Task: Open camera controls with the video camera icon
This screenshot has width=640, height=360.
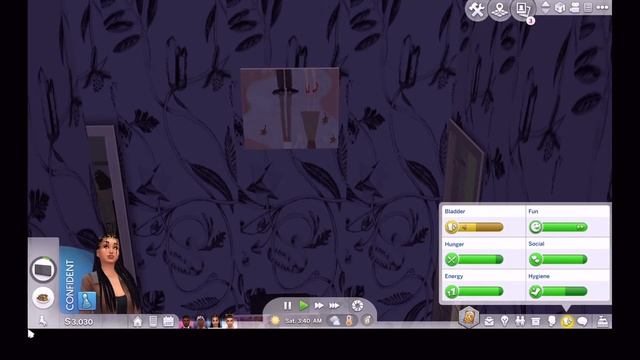Action: pyautogui.click(x=574, y=7)
